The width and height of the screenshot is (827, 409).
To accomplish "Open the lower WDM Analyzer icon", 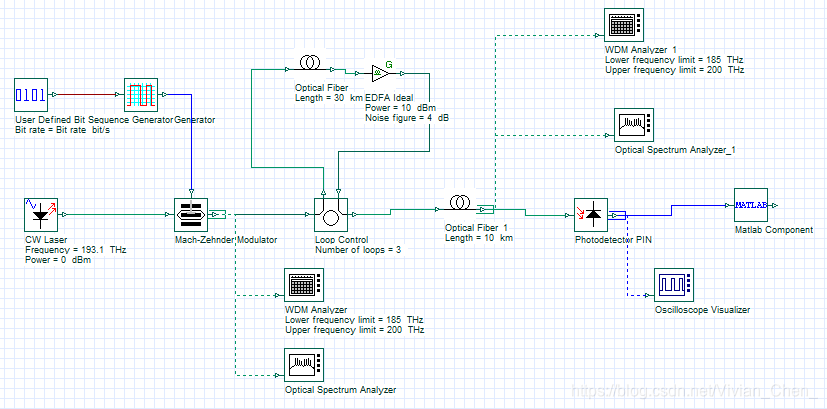I will point(304,285).
